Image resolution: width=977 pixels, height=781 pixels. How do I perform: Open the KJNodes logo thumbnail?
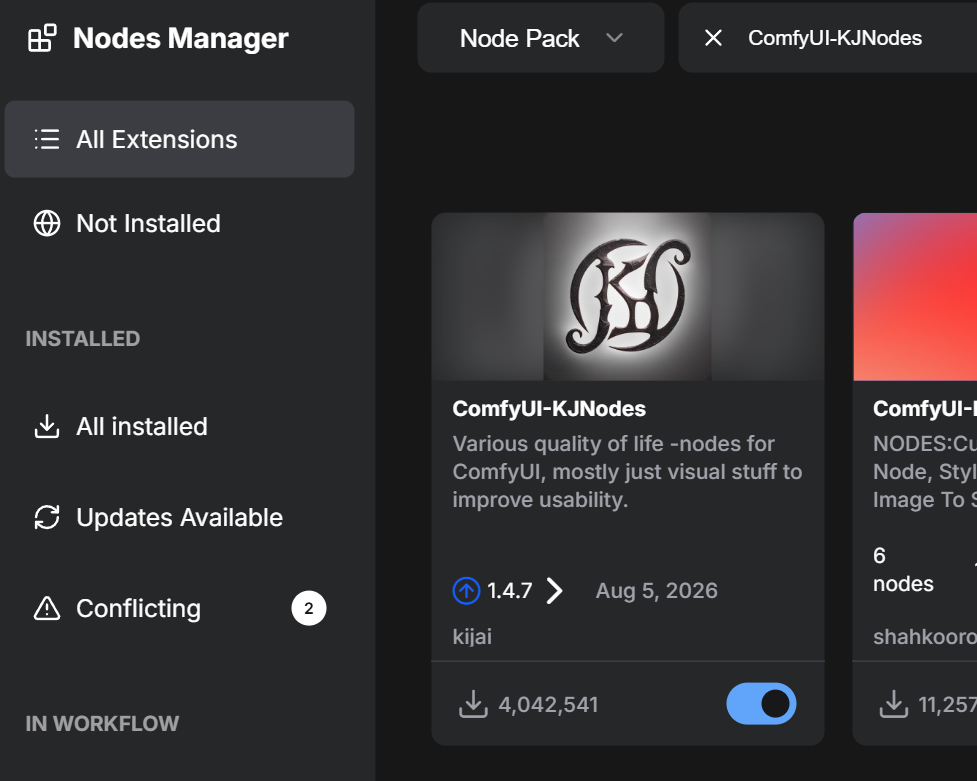pos(628,297)
